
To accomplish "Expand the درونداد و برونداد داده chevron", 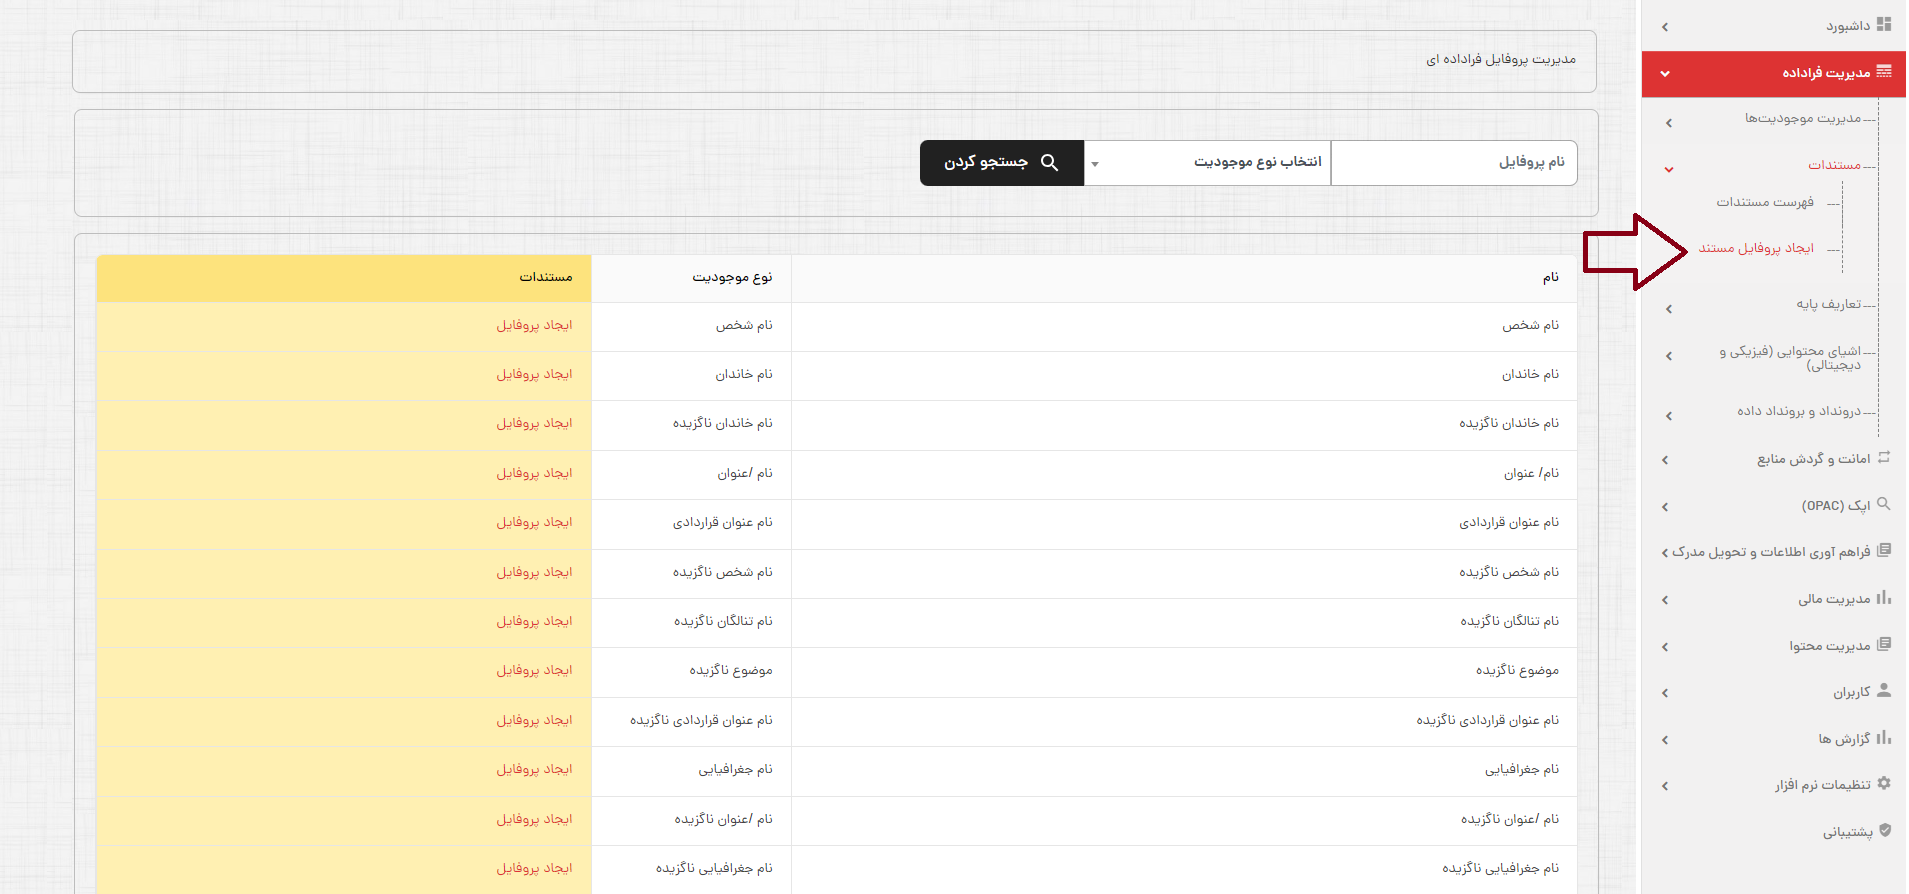I will tap(1669, 416).
